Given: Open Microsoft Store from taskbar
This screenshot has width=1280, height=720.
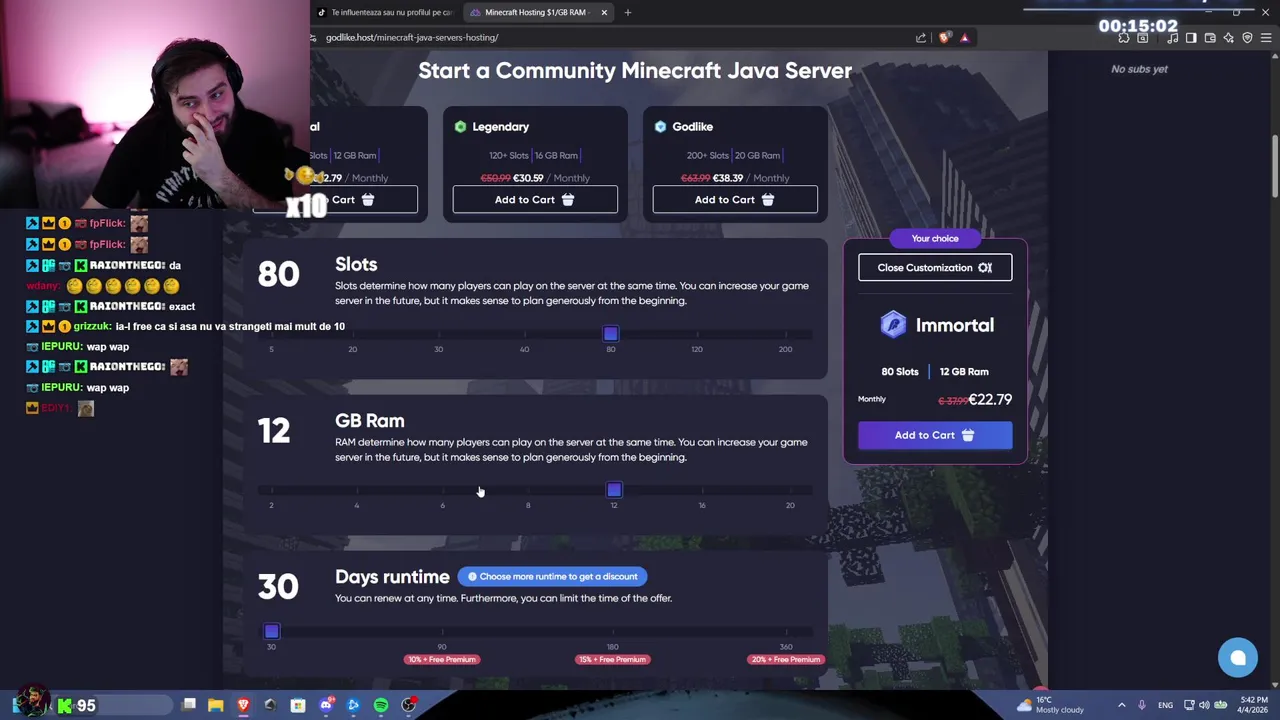Looking at the screenshot, I should click(x=298, y=705).
